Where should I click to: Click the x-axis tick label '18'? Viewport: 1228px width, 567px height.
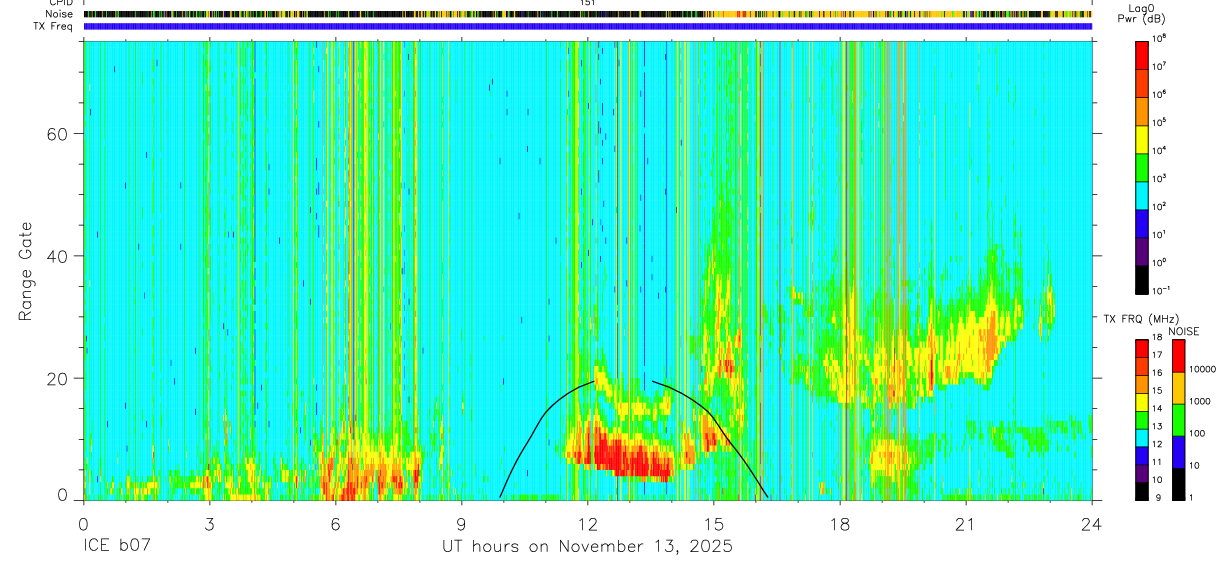[x=840, y=524]
